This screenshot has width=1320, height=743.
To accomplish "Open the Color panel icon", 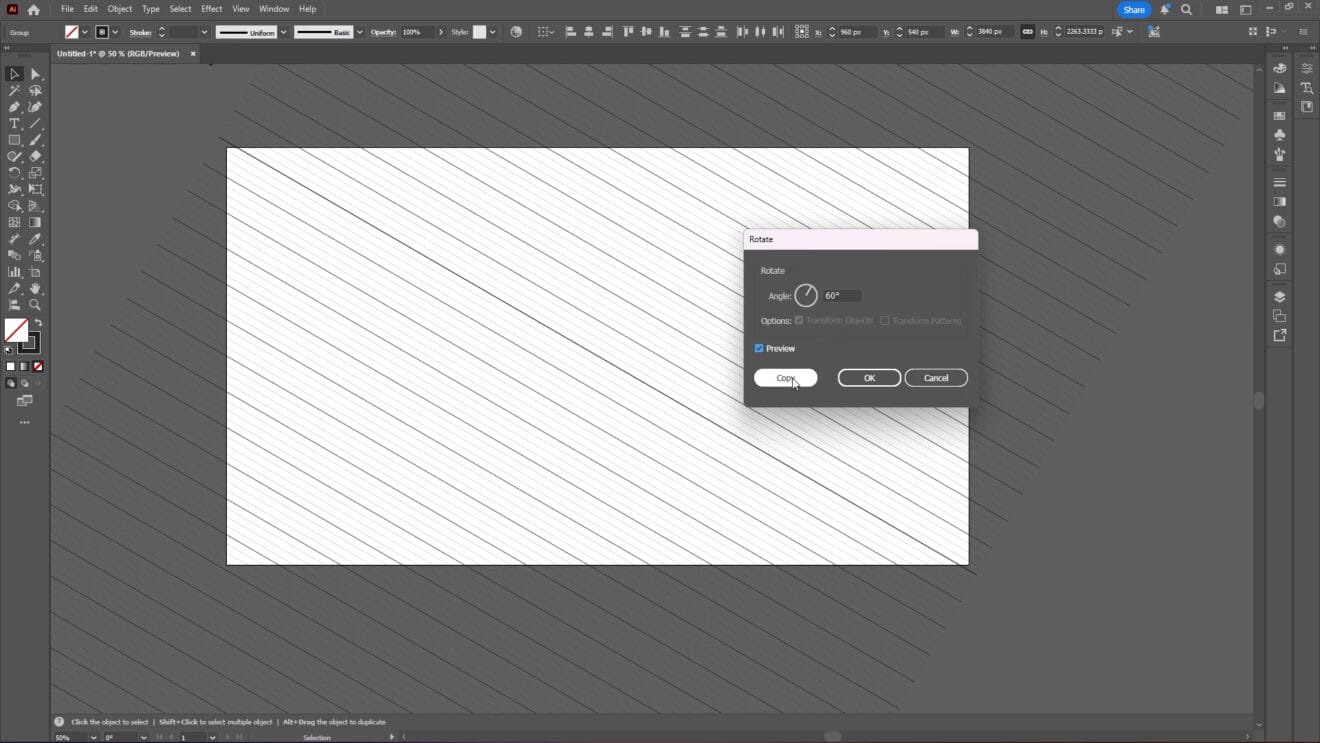I will (x=1280, y=68).
